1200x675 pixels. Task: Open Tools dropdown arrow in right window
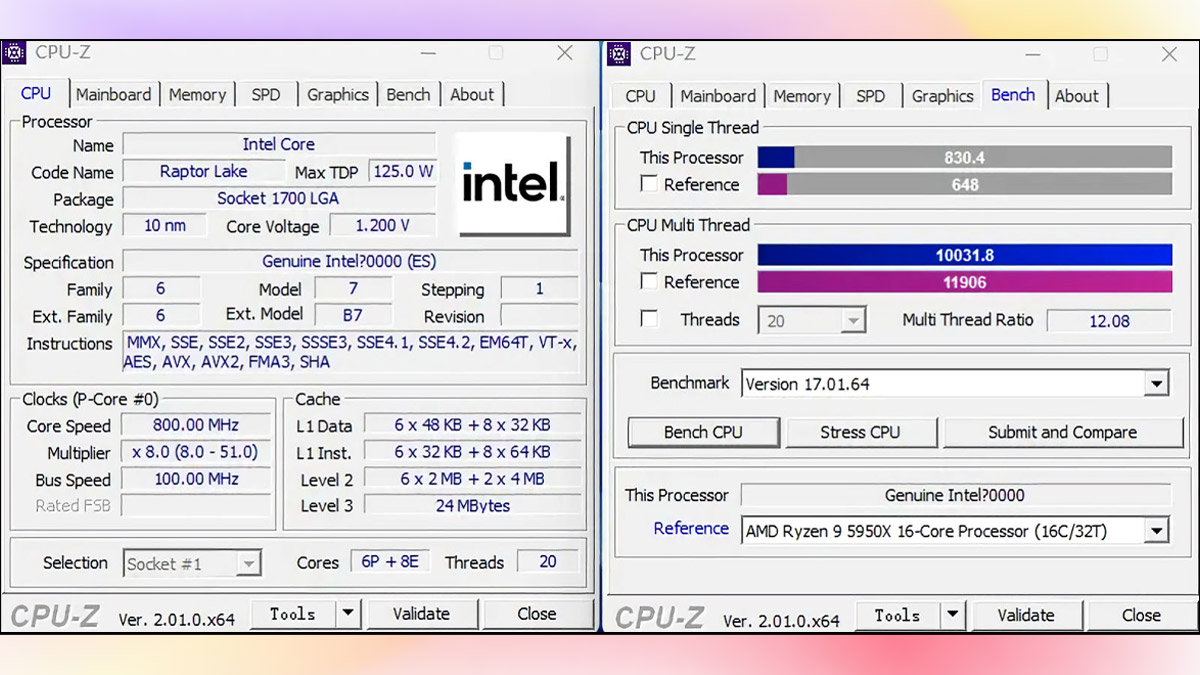(x=953, y=615)
